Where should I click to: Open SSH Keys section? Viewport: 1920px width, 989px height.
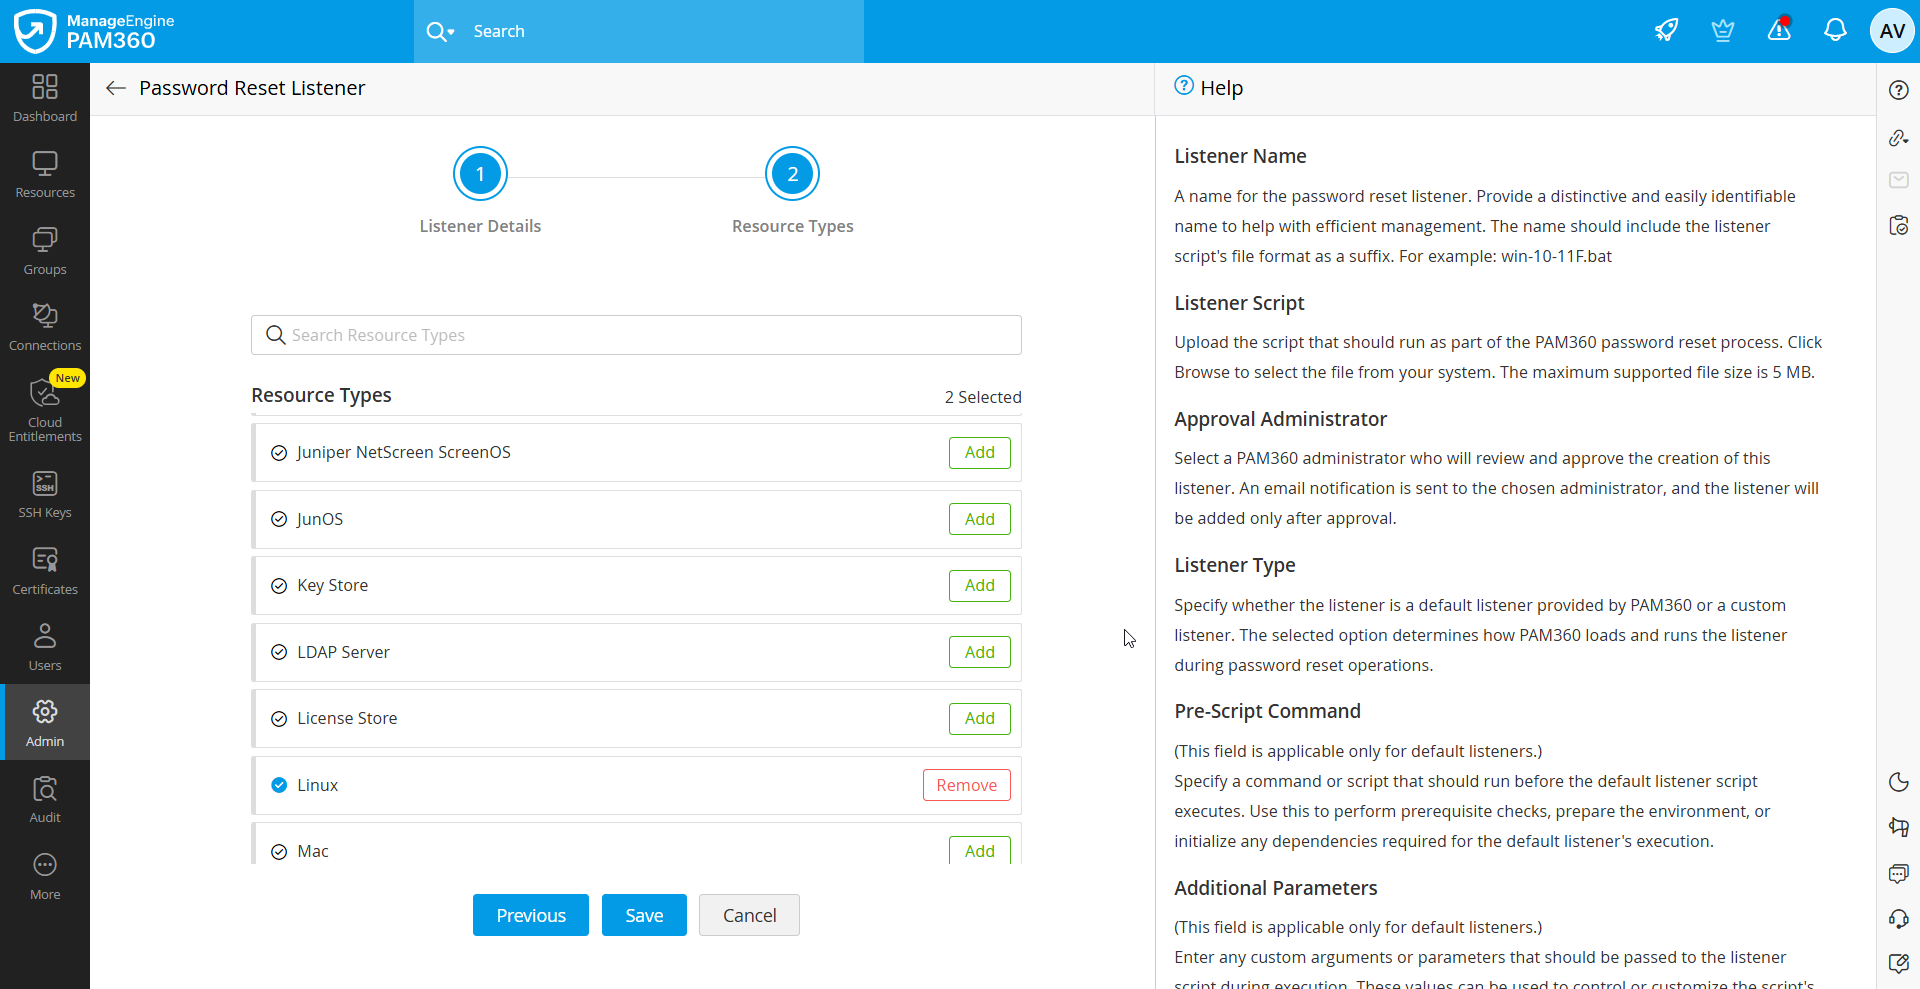click(x=45, y=495)
